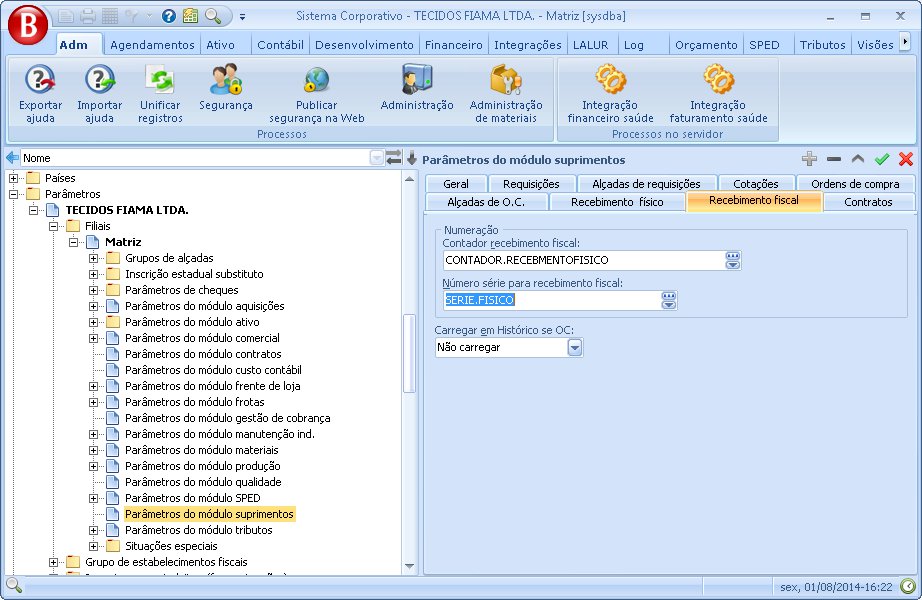Screen dimensions: 922x600
Task: Cancel changes with the red X
Action: point(906,158)
